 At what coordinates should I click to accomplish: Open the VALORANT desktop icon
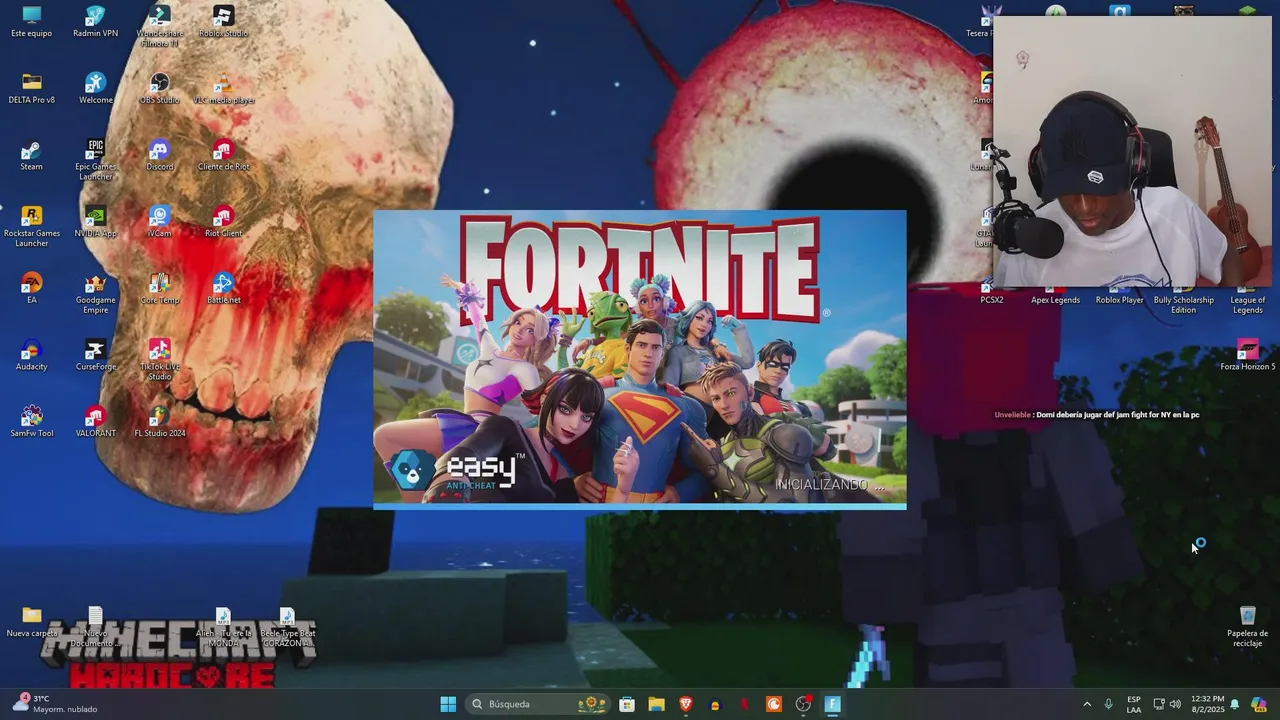pos(95,421)
